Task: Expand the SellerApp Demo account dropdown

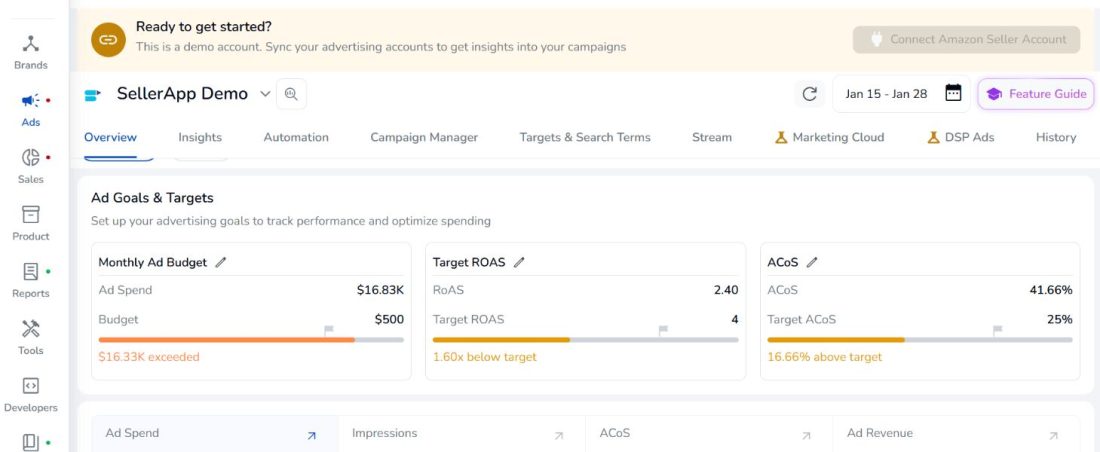Action: (x=265, y=94)
